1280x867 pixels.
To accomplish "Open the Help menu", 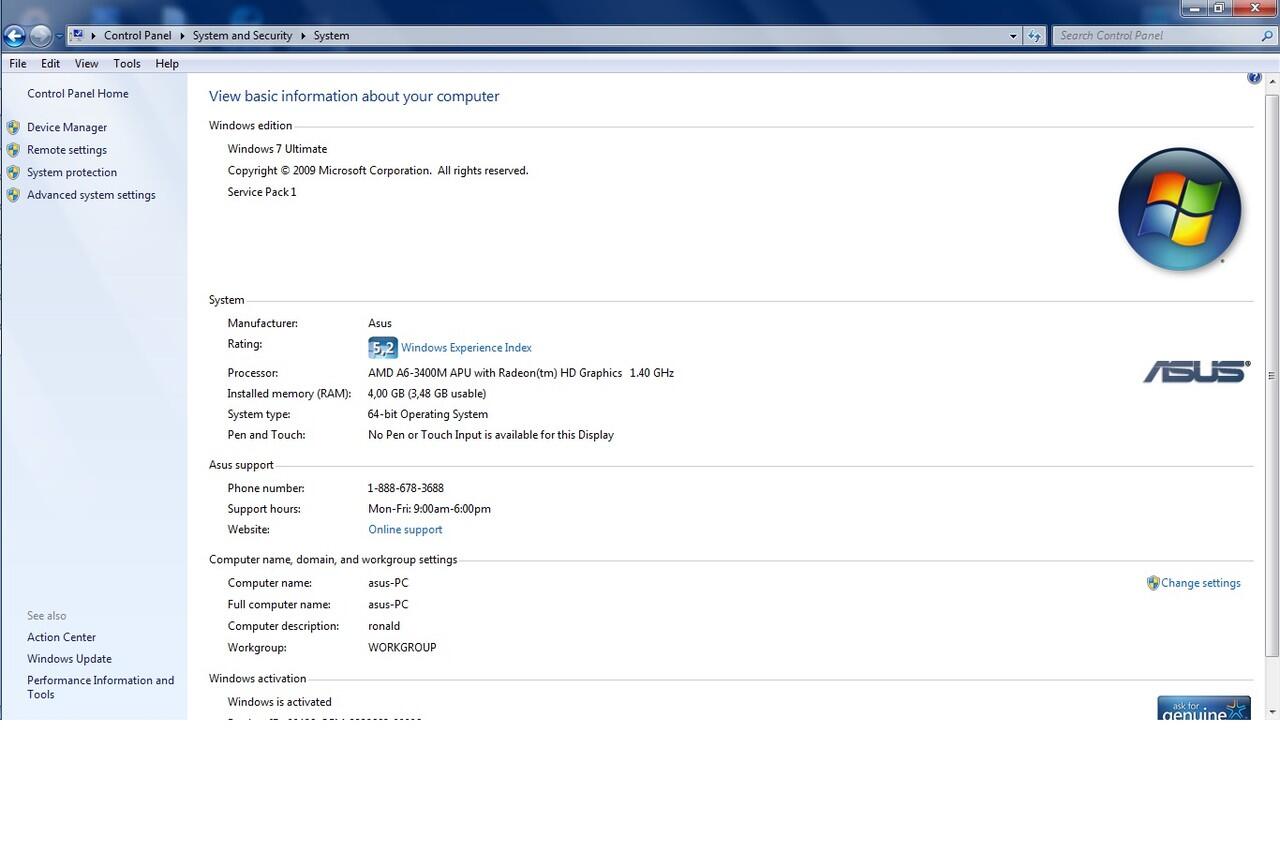I will click(x=167, y=63).
